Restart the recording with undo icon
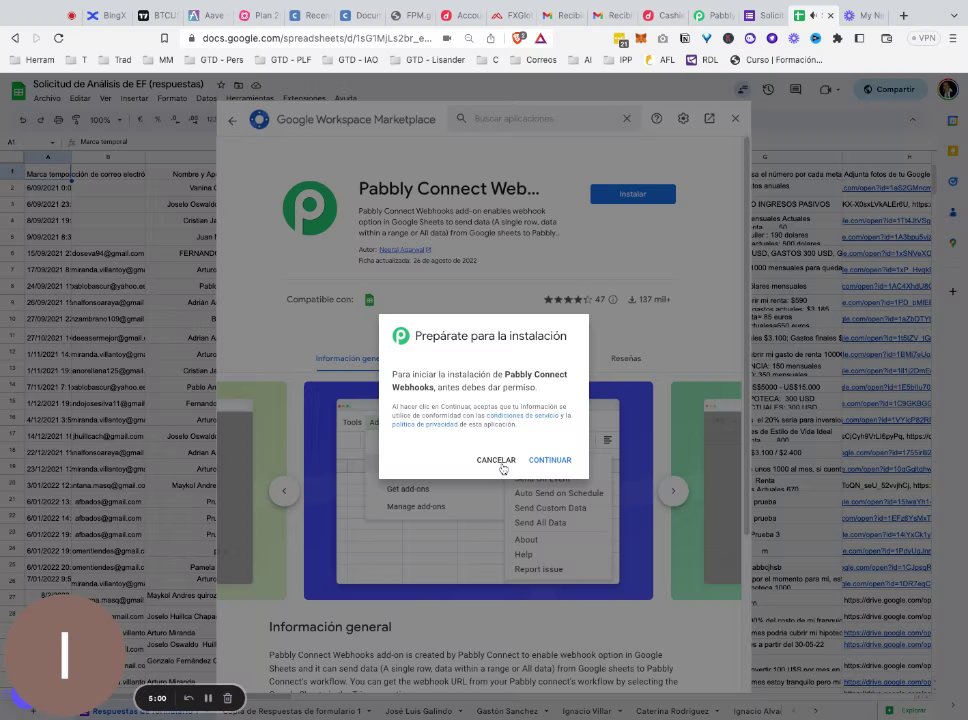968x720 pixels. 189,698
